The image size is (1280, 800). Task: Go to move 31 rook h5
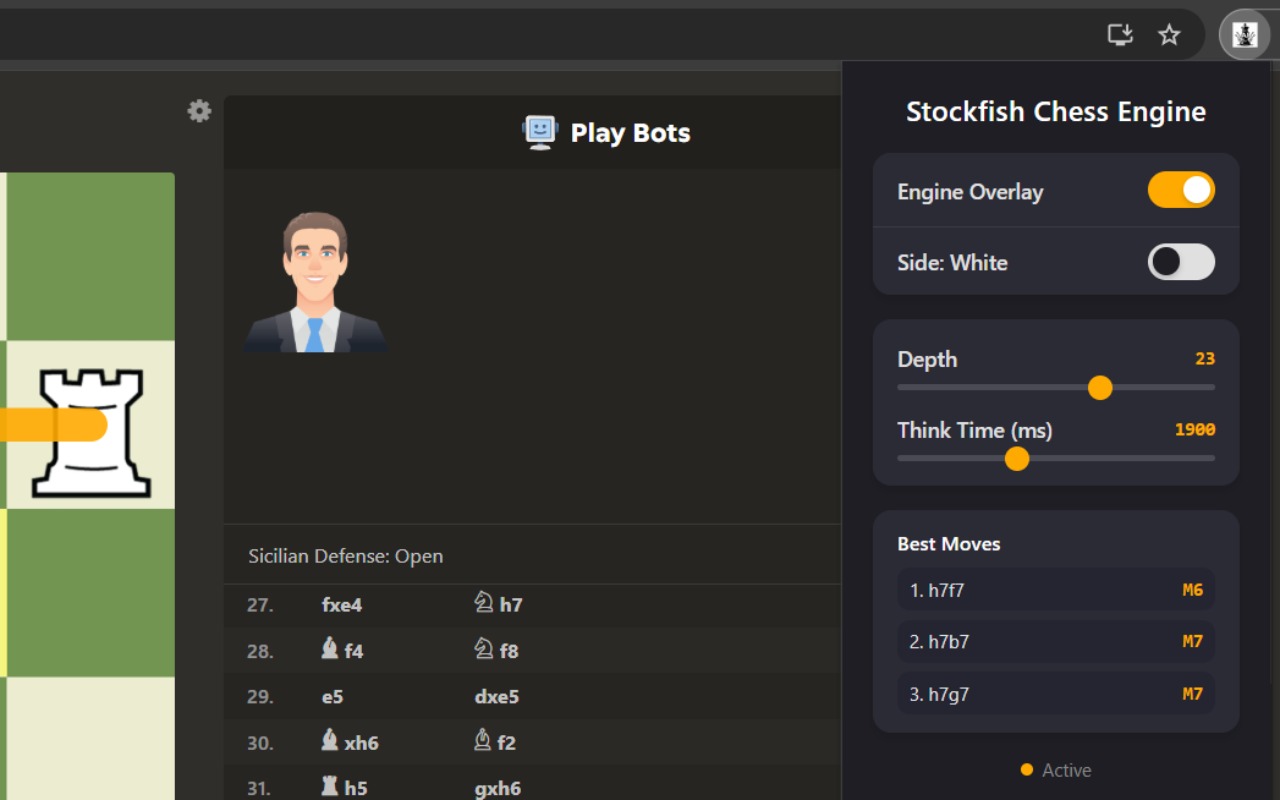(343, 788)
